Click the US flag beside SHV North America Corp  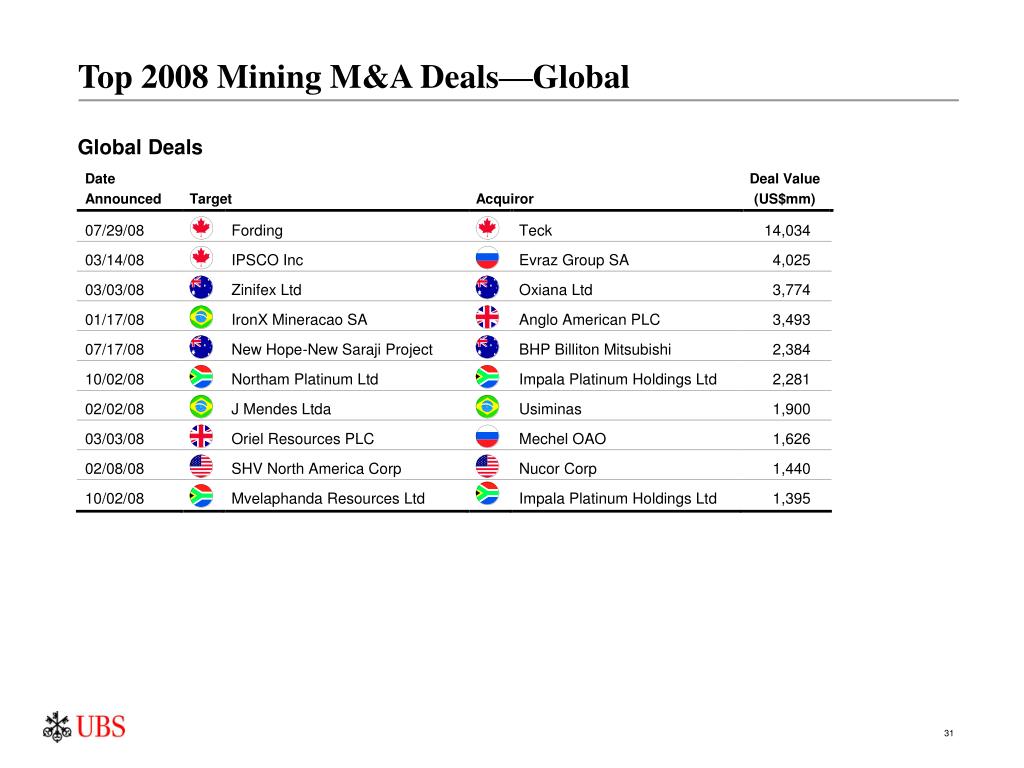(x=201, y=466)
